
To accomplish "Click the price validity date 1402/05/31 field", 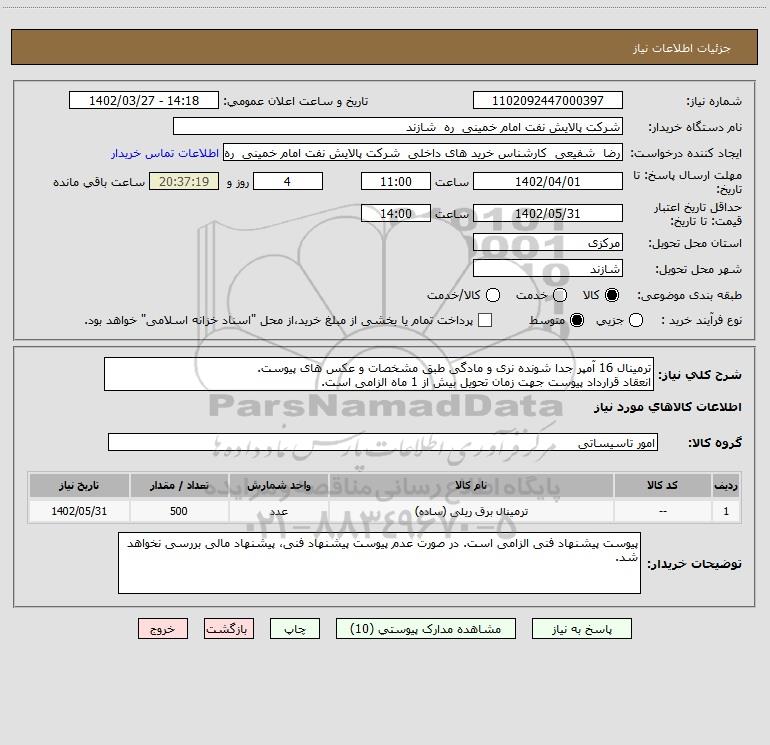I will 548,213.
